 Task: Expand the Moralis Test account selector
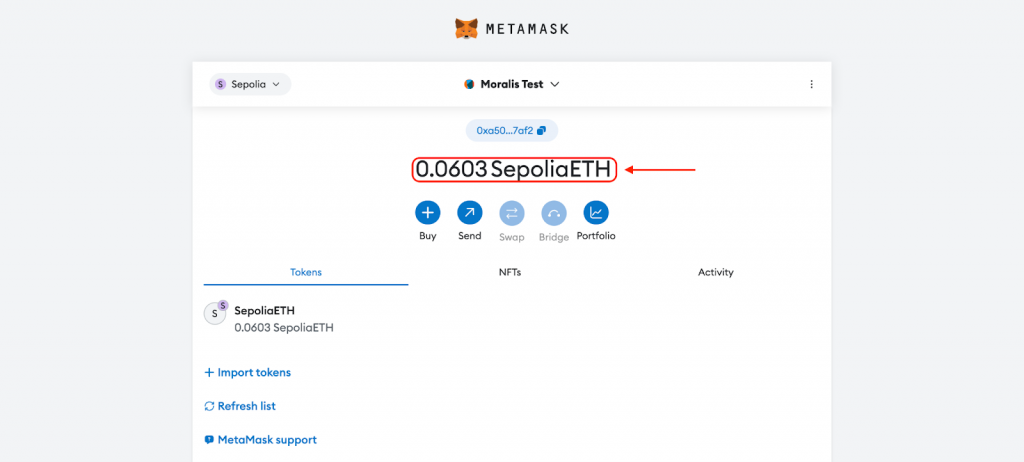512,84
